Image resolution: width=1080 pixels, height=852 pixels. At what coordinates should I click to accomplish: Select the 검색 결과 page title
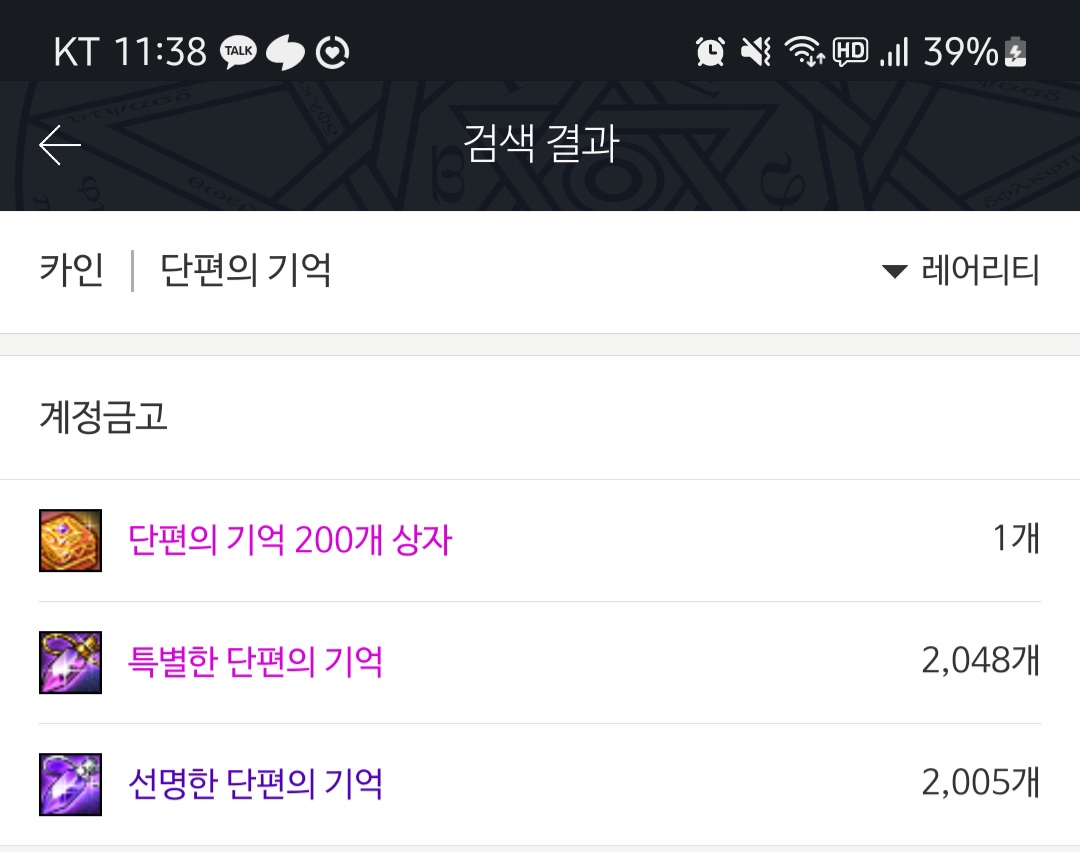coord(541,144)
